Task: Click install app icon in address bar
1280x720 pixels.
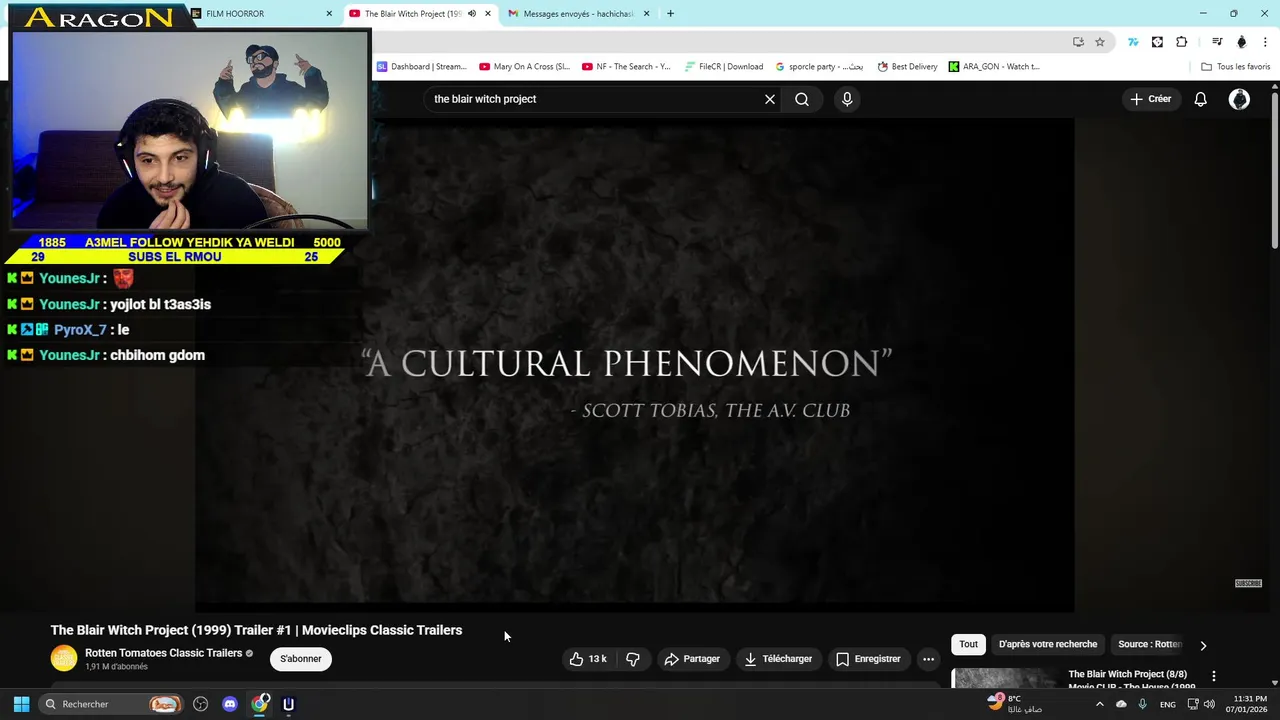Action: pos(1078,42)
